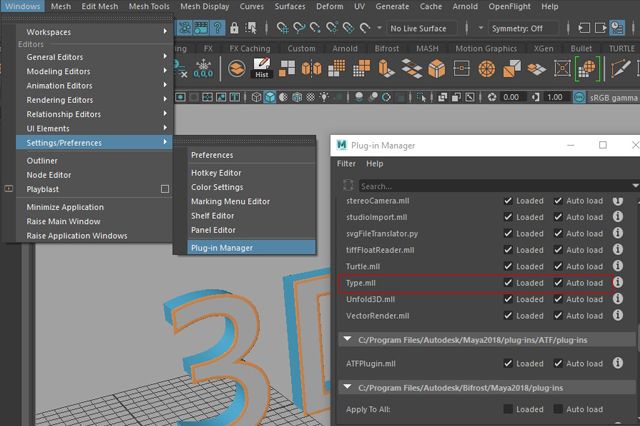Screen dimensions: 640x426
Task: Click the green-bracketed sphere shelf icon
Action: click(x=587, y=68)
